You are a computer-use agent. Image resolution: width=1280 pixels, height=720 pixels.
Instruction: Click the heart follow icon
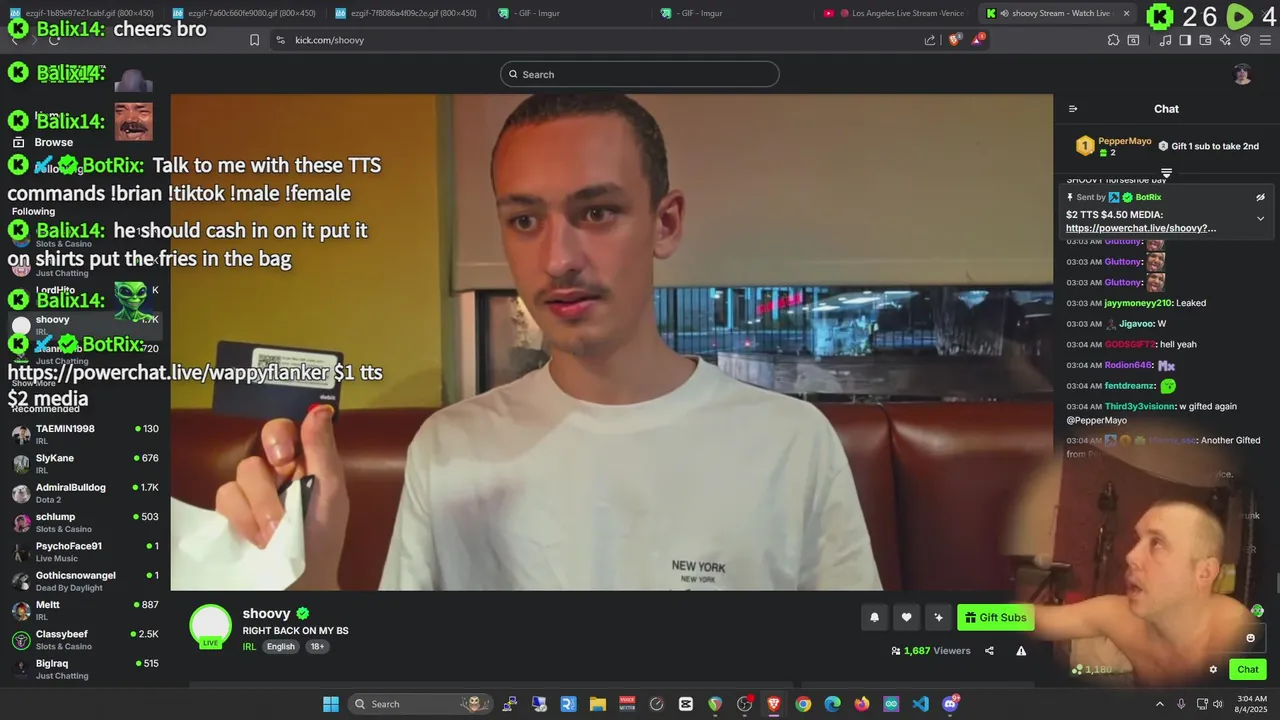pos(906,618)
